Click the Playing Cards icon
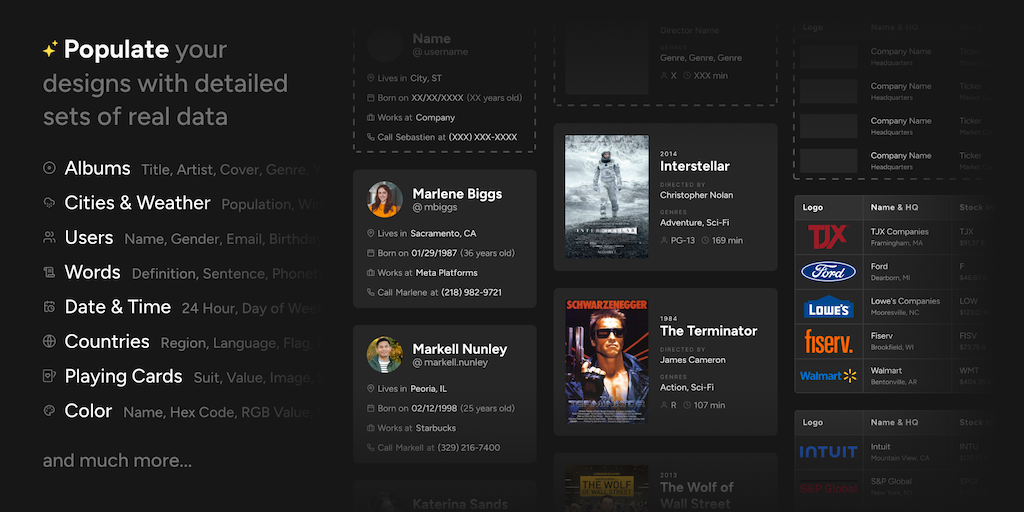 pyautogui.click(x=49, y=377)
